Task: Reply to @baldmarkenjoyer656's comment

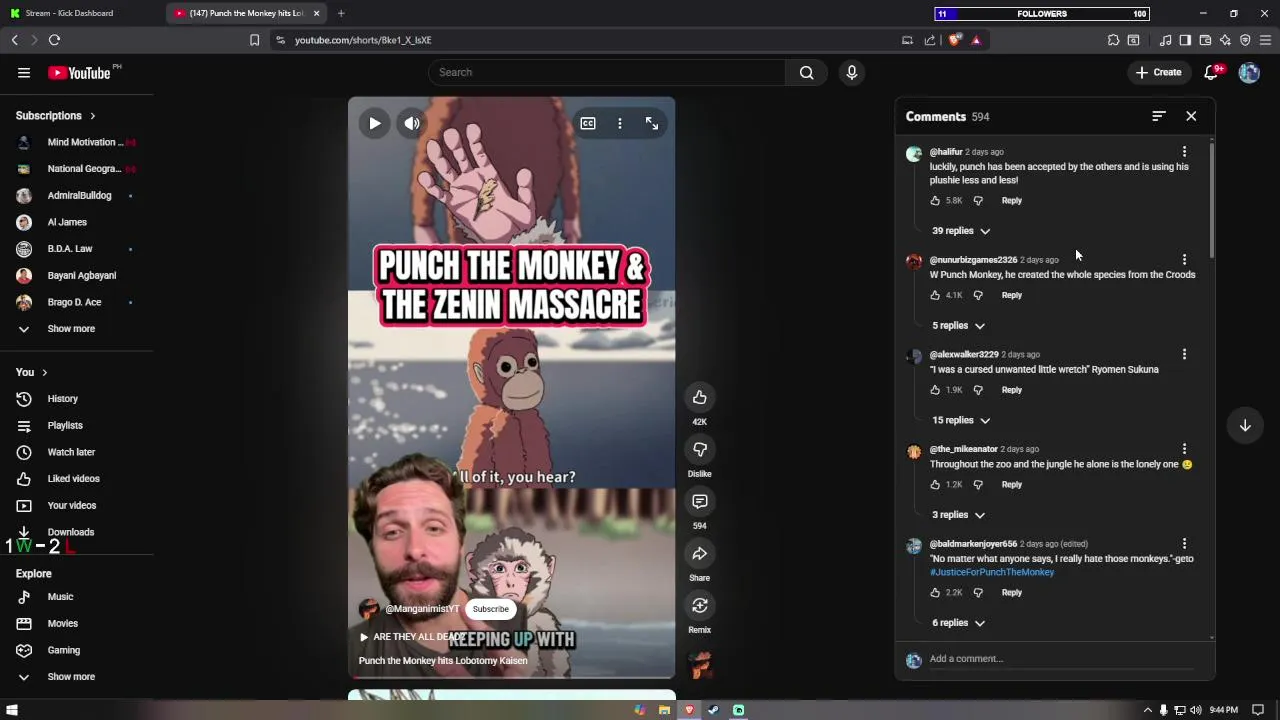Action: (1012, 593)
